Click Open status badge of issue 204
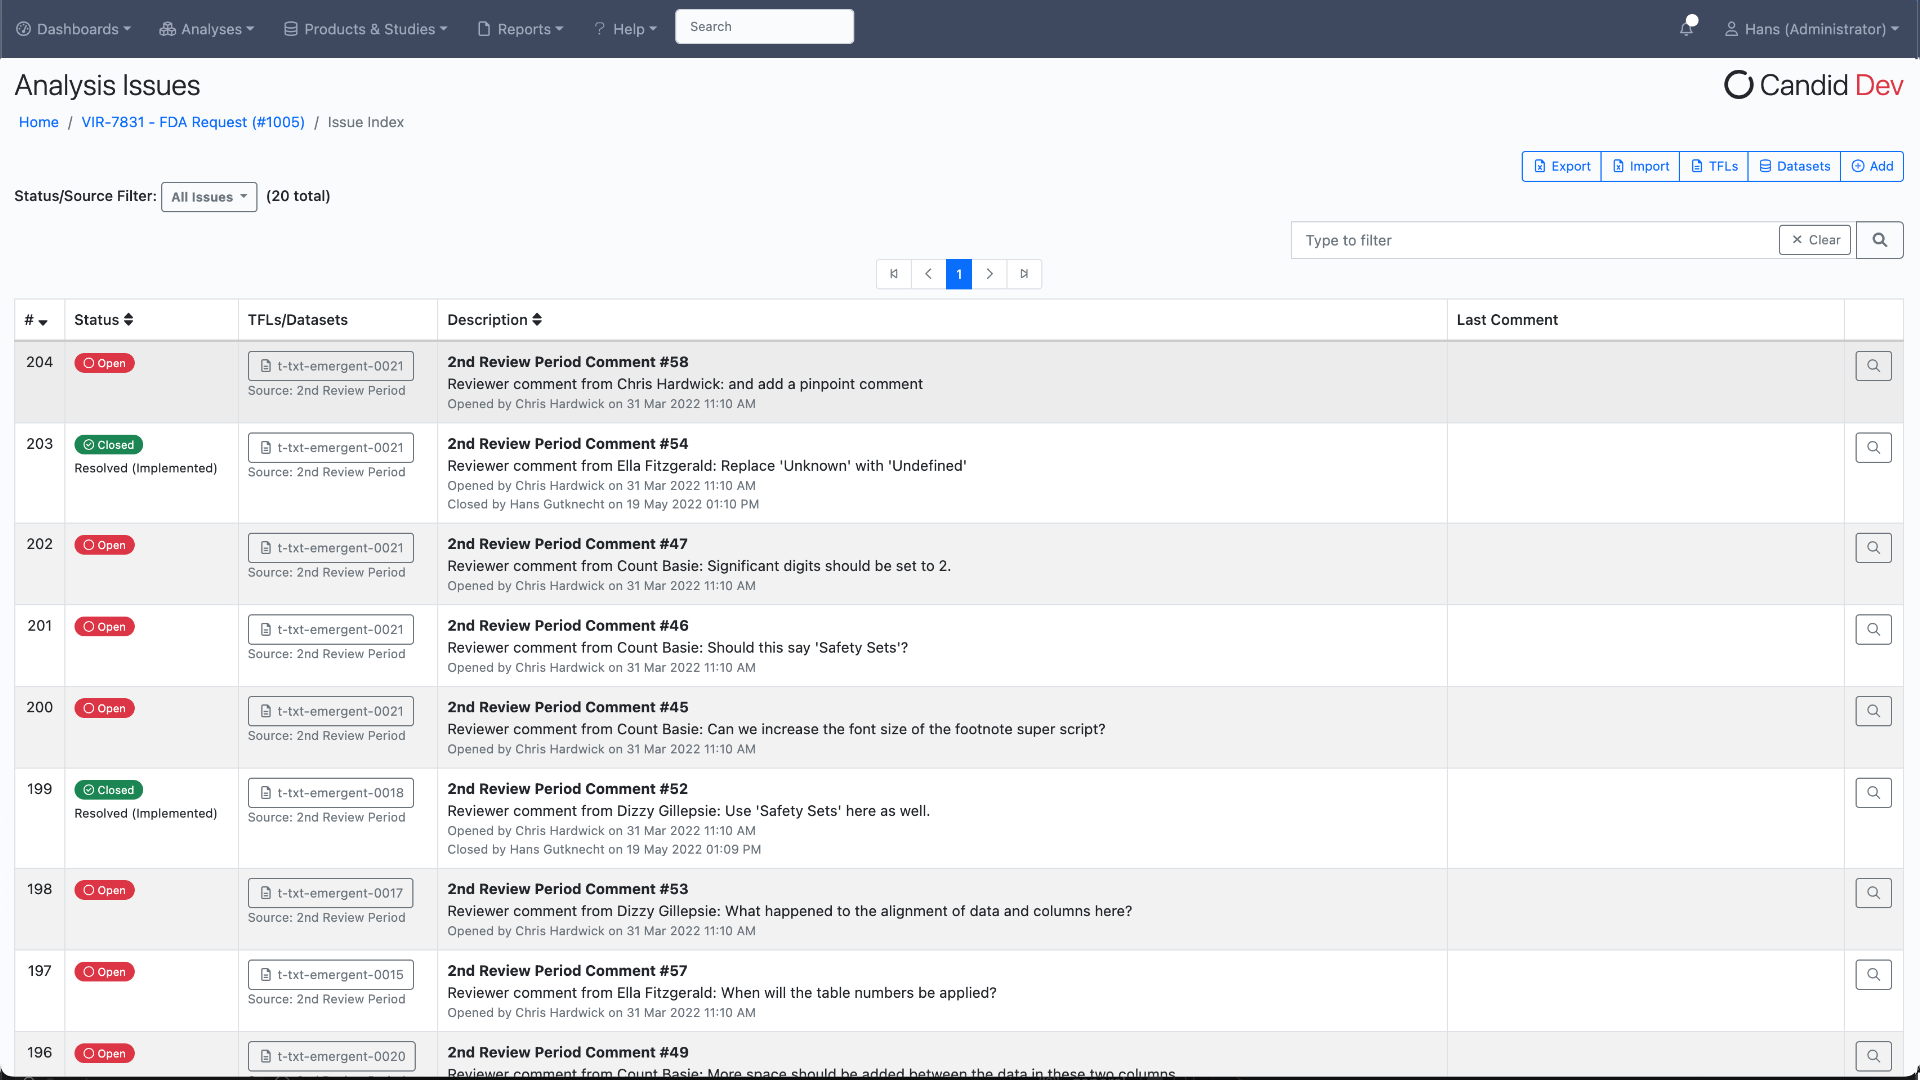This screenshot has width=1920, height=1080. coord(104,363)
